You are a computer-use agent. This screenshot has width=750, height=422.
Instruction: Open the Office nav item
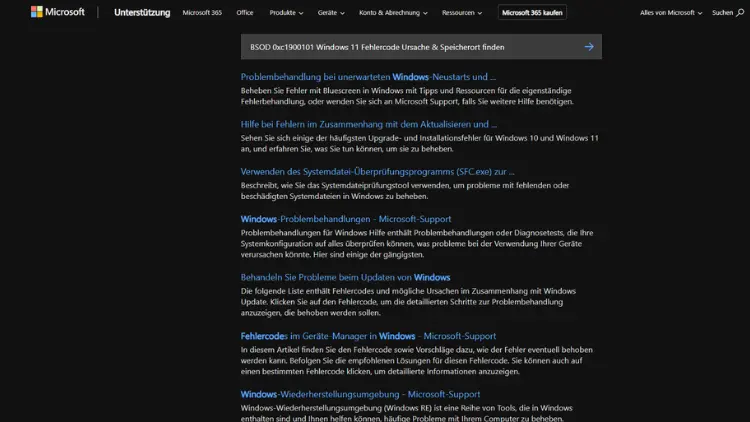[244, 13]
